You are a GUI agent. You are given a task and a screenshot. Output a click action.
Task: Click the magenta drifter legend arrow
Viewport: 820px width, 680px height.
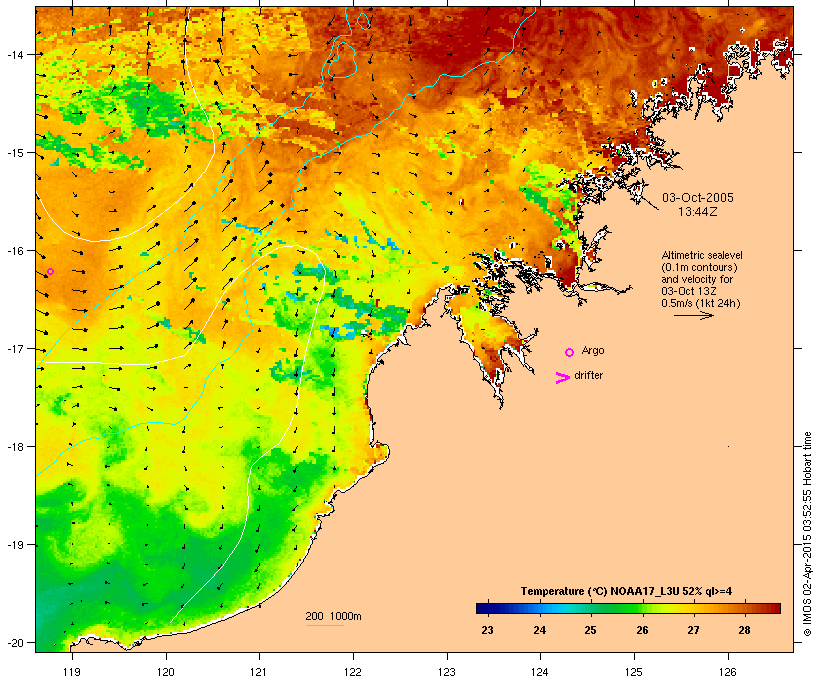click(x=563, y=378)
